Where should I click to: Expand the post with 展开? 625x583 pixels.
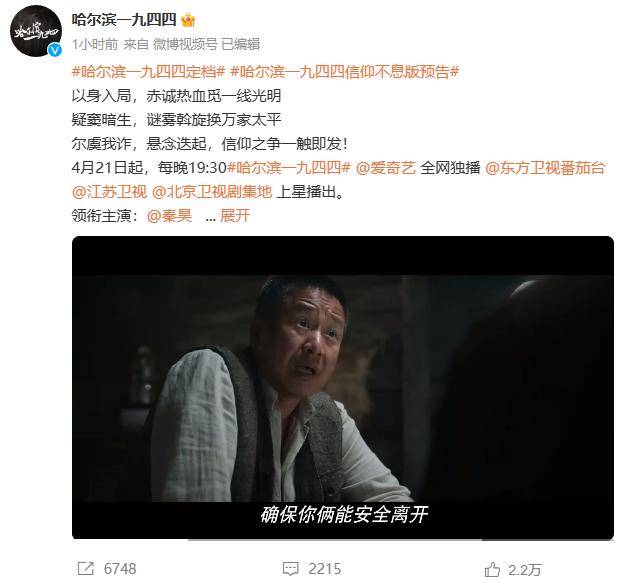[x=235, y=216]
